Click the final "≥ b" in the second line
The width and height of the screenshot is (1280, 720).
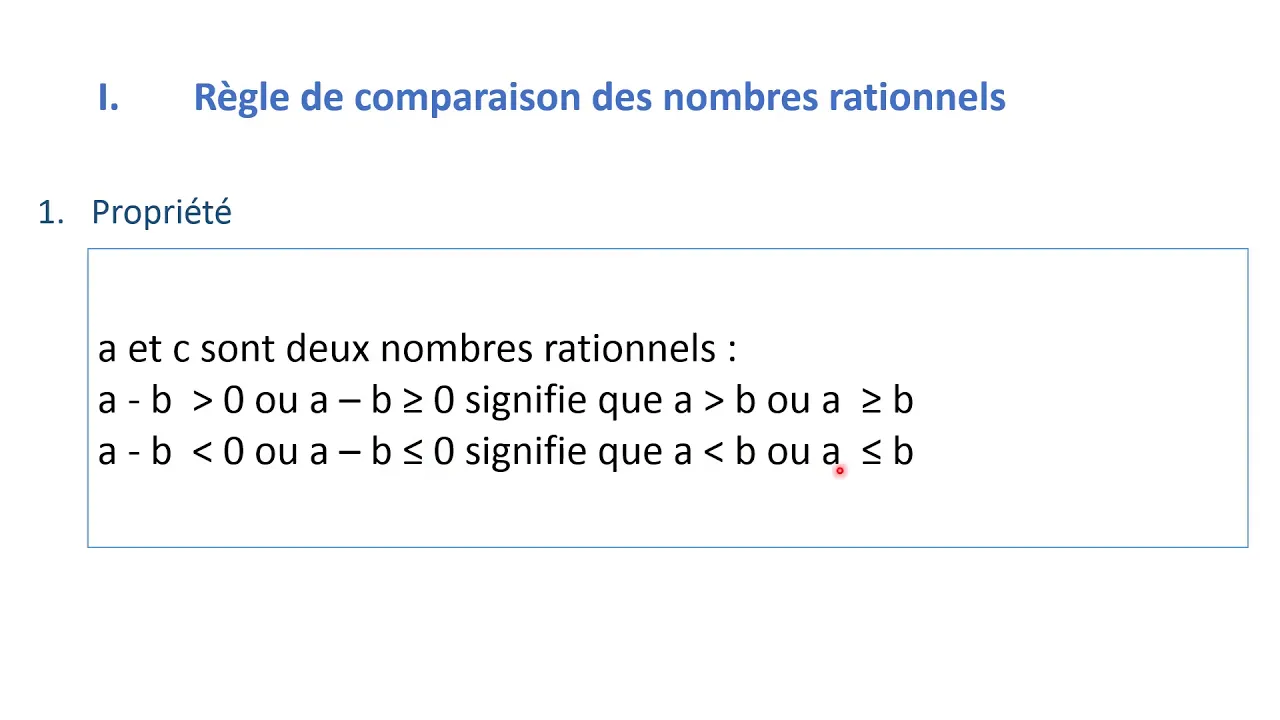pos(887,400)
